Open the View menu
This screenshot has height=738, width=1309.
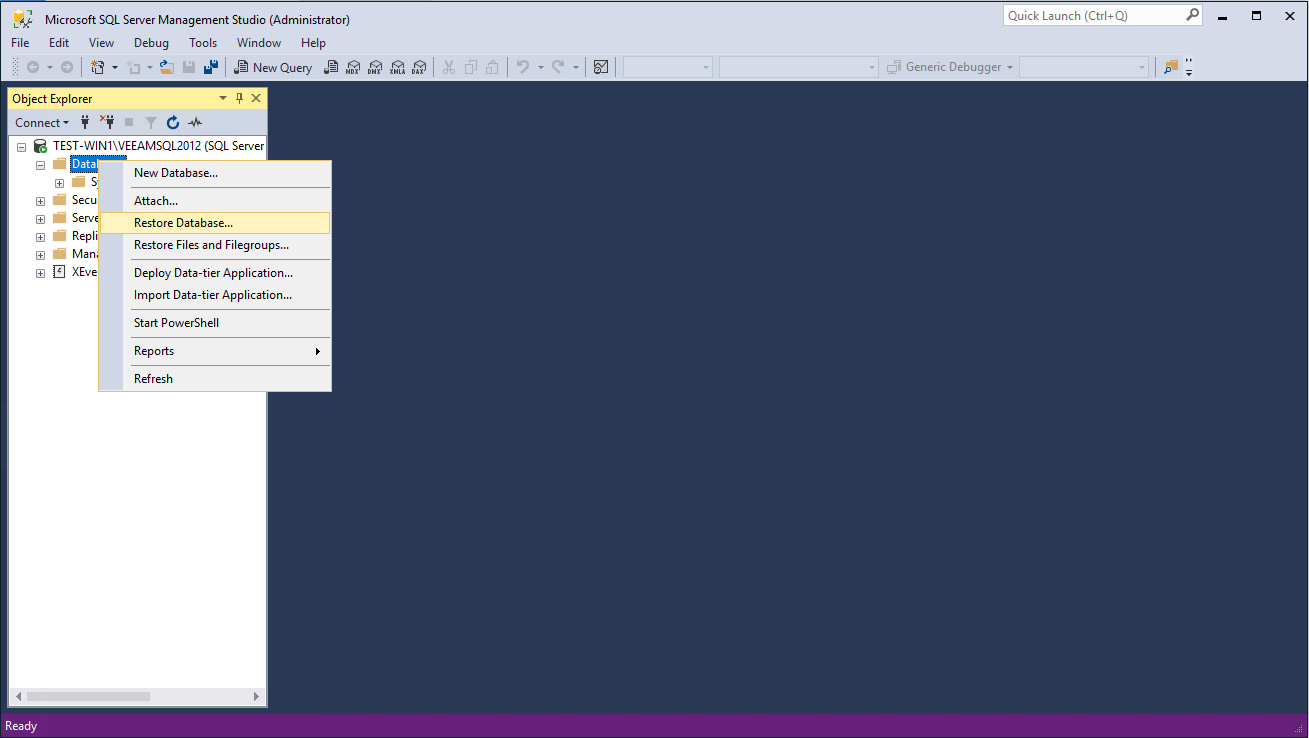click(x=101, y=43)
